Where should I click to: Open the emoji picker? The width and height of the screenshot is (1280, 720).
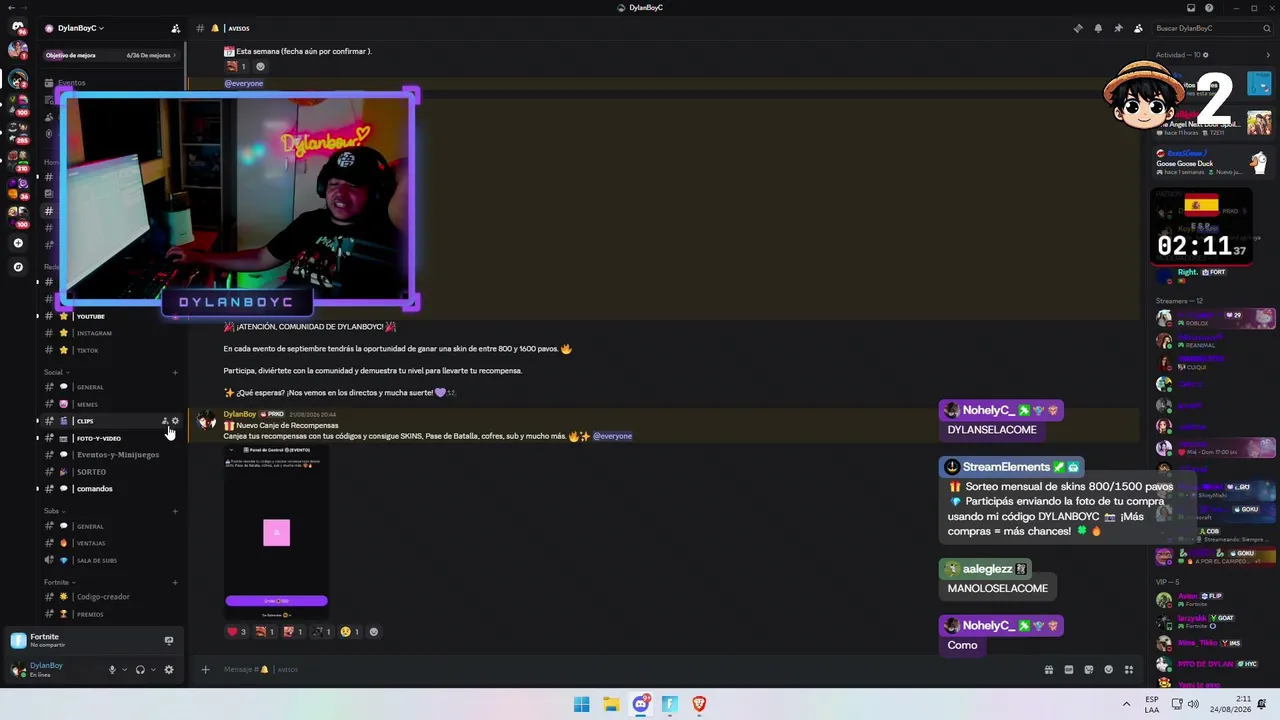point(1109,670)
